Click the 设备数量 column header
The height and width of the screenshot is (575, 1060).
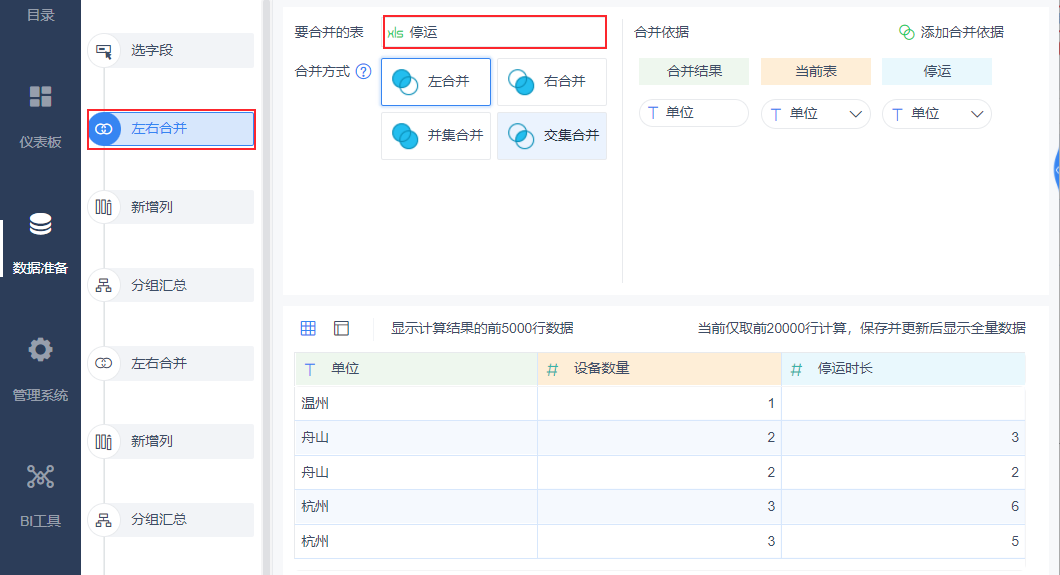pos(659,368)
